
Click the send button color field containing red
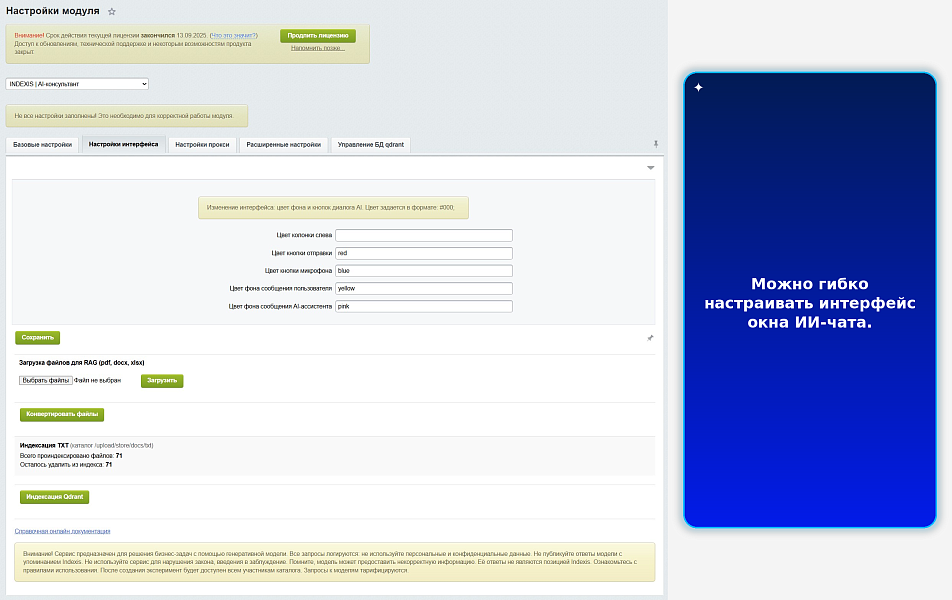(x=424, y=253)
